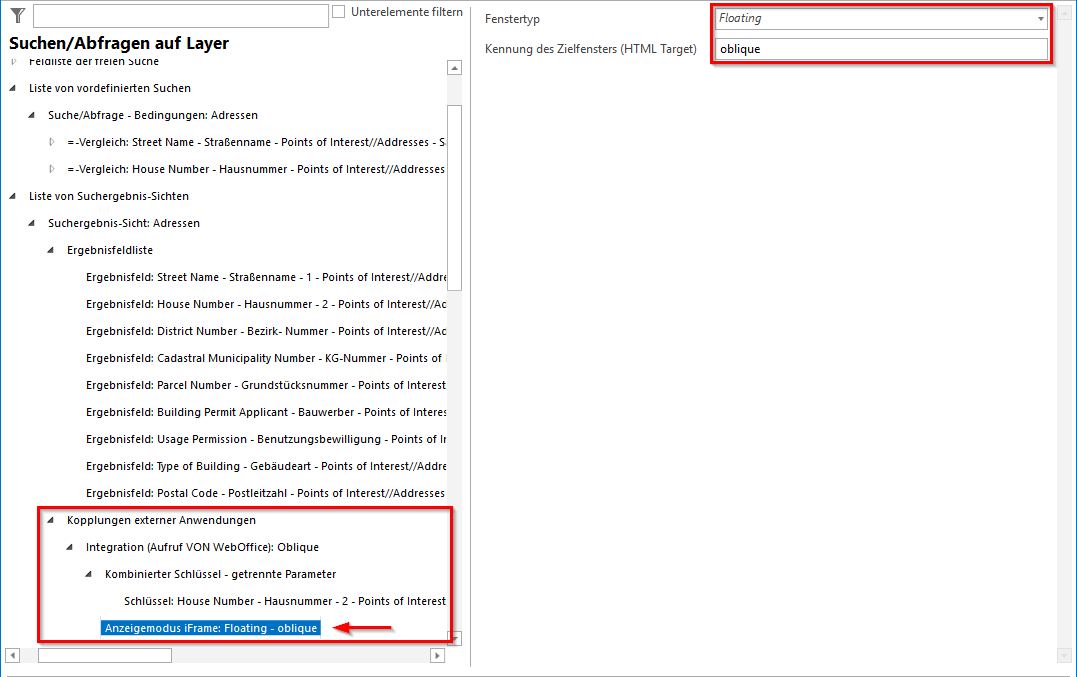Viewport: 1077px width, 677px height.
Task: Click inside the oblique target identifier field
Action: [880, 47]
